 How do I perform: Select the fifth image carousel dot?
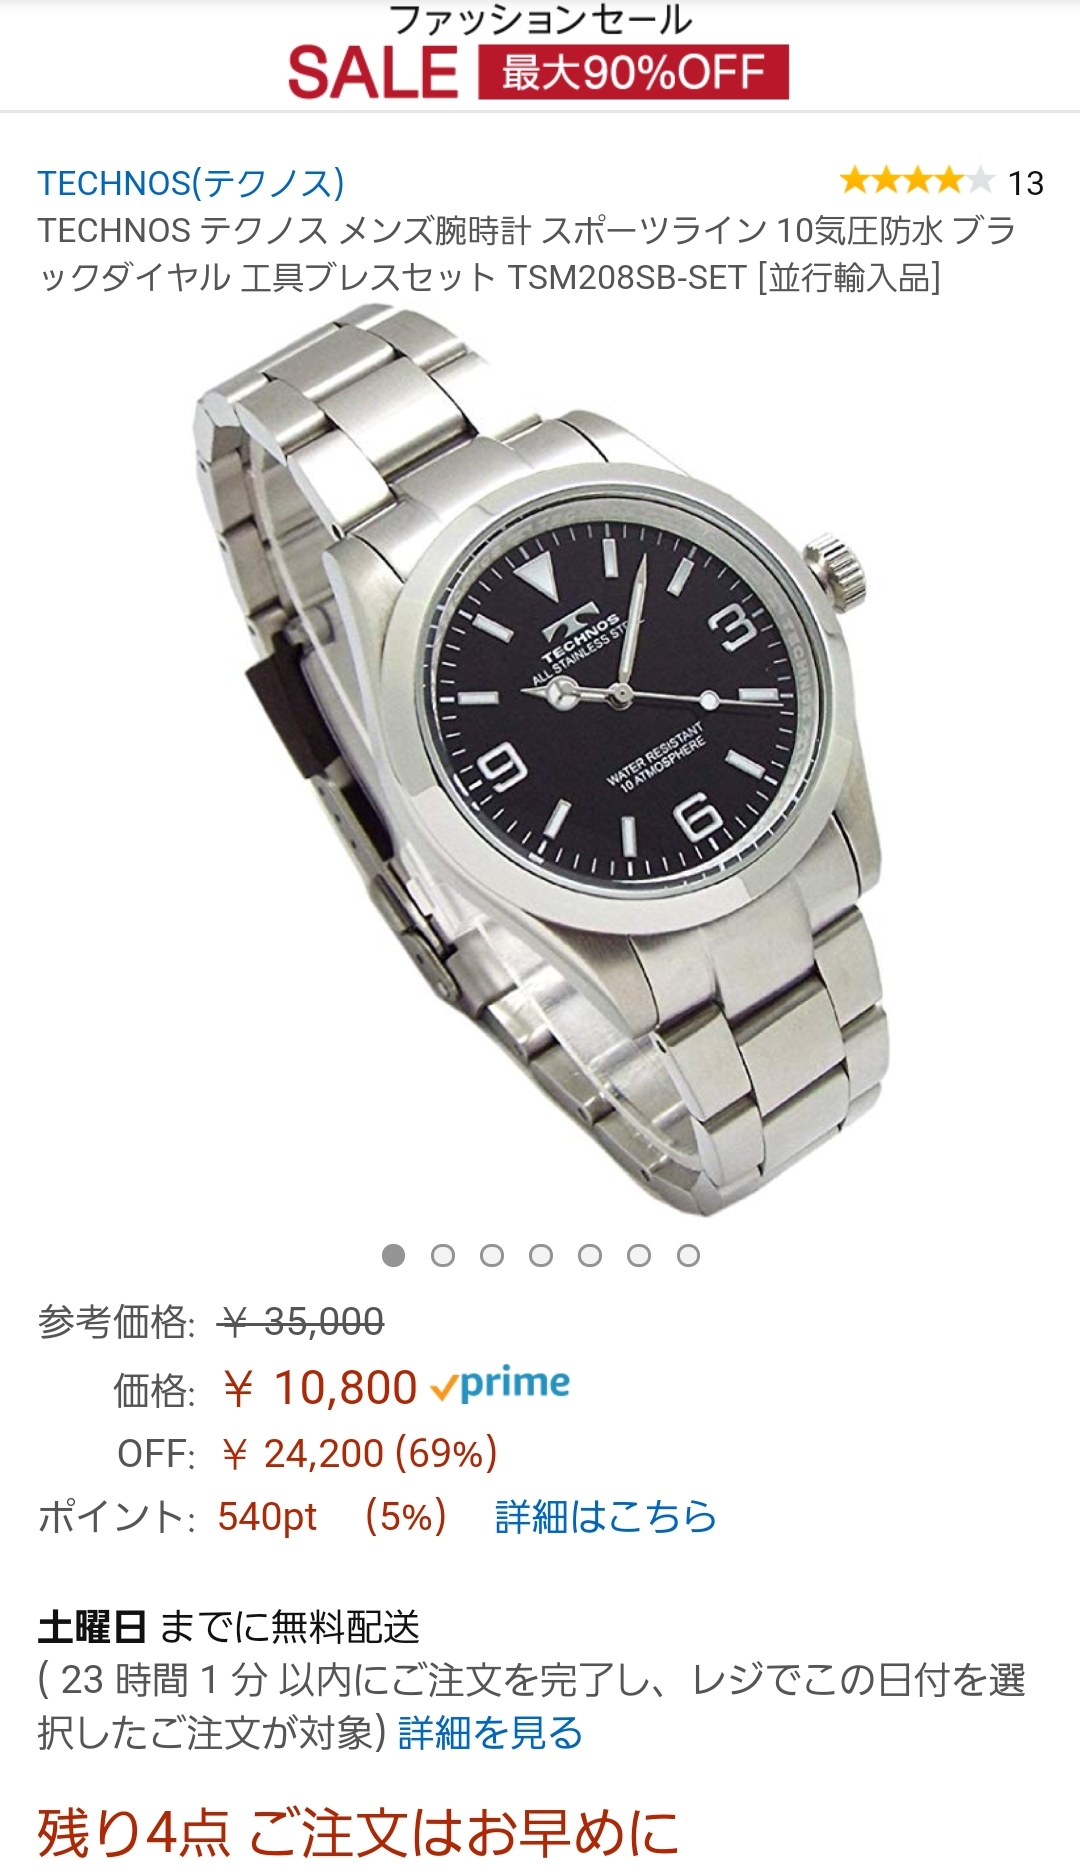tap(590, 1255)
